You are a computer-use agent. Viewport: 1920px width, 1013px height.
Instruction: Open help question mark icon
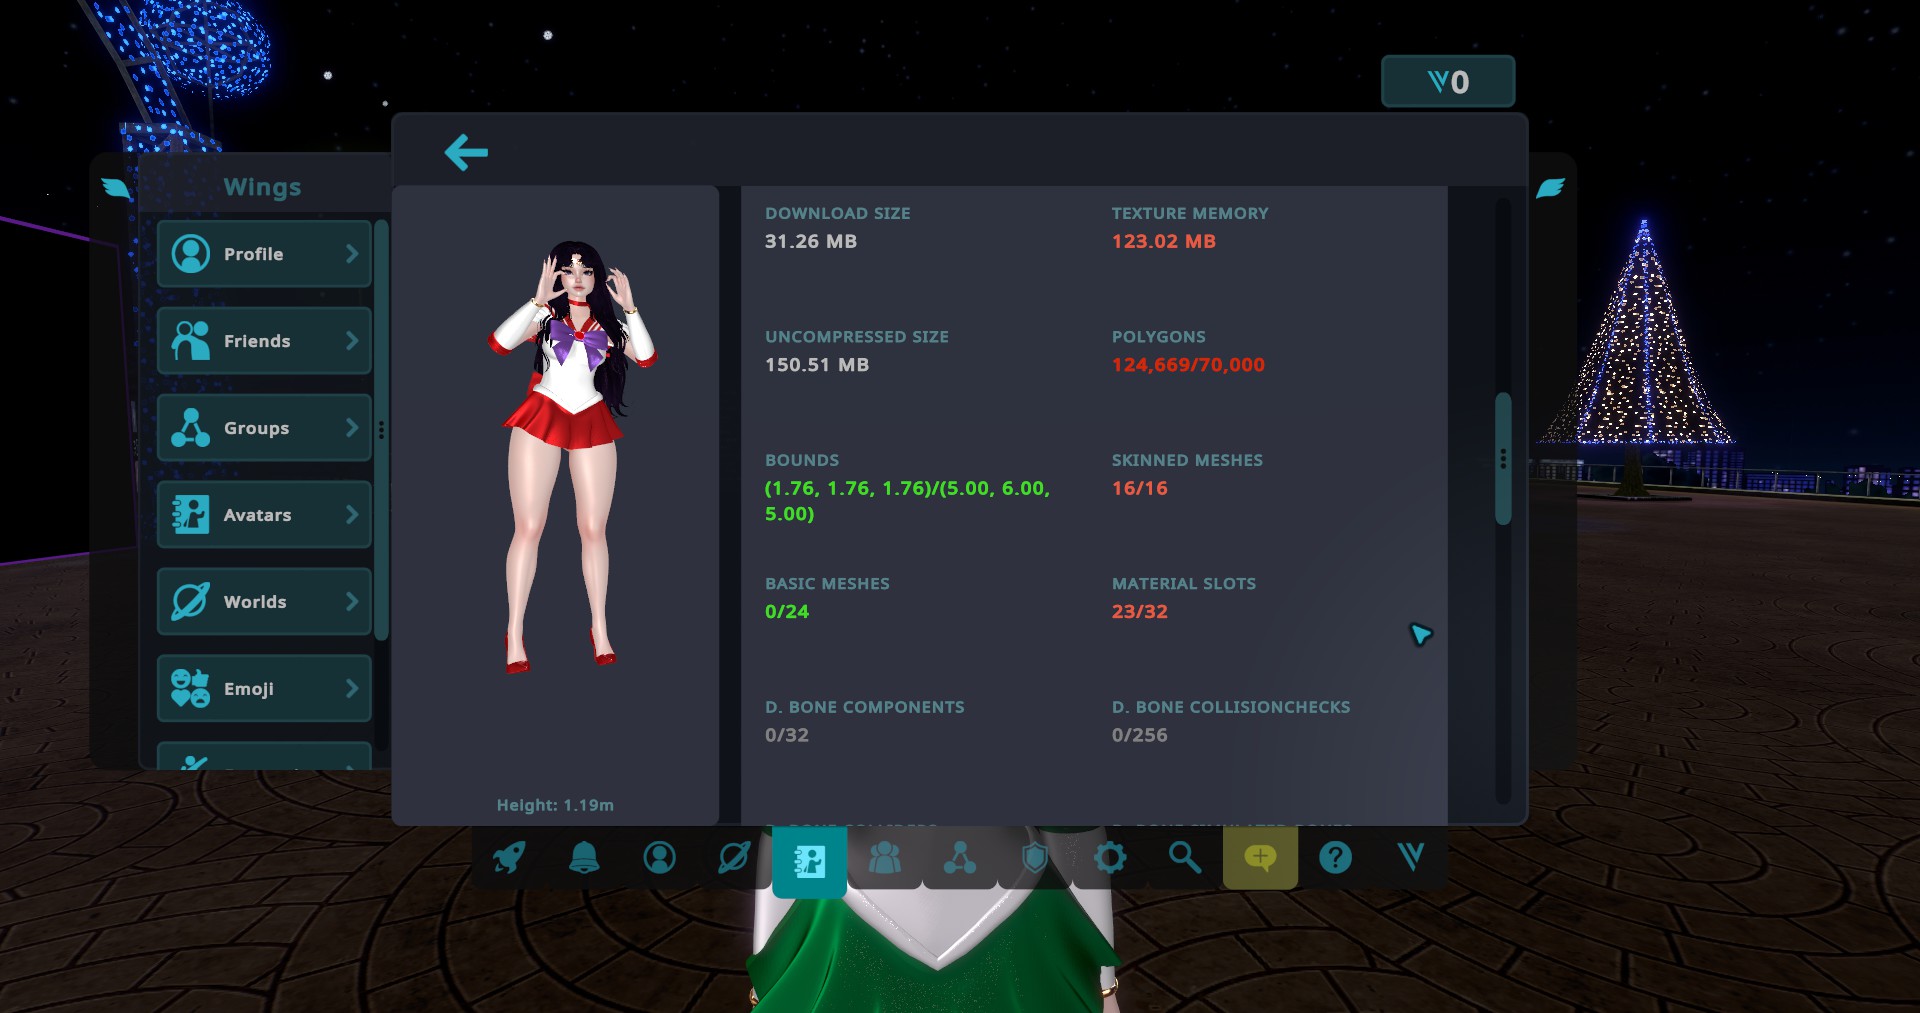[1335, 857]
